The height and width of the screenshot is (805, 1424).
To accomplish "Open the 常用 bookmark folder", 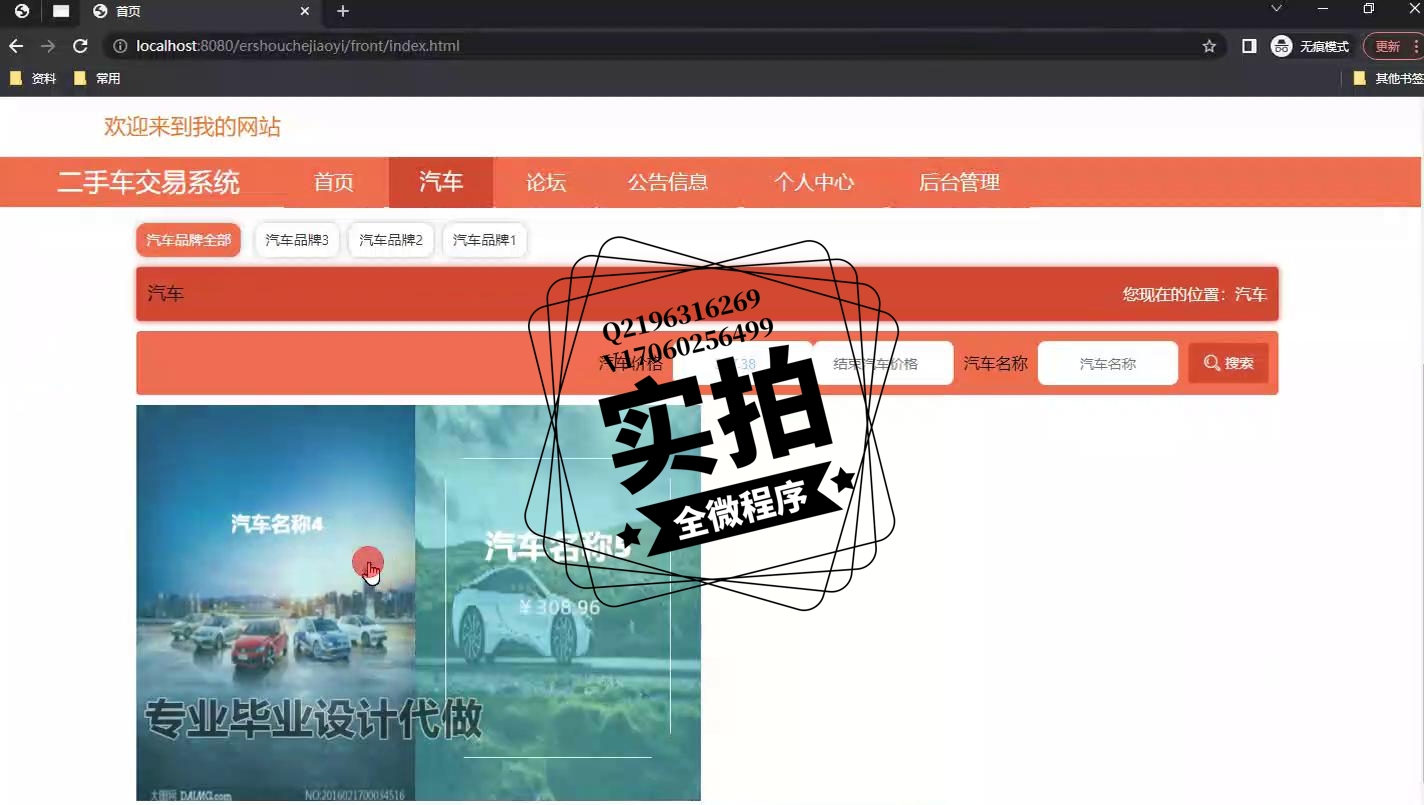I will pyautogui.click(x=97, y=78).
